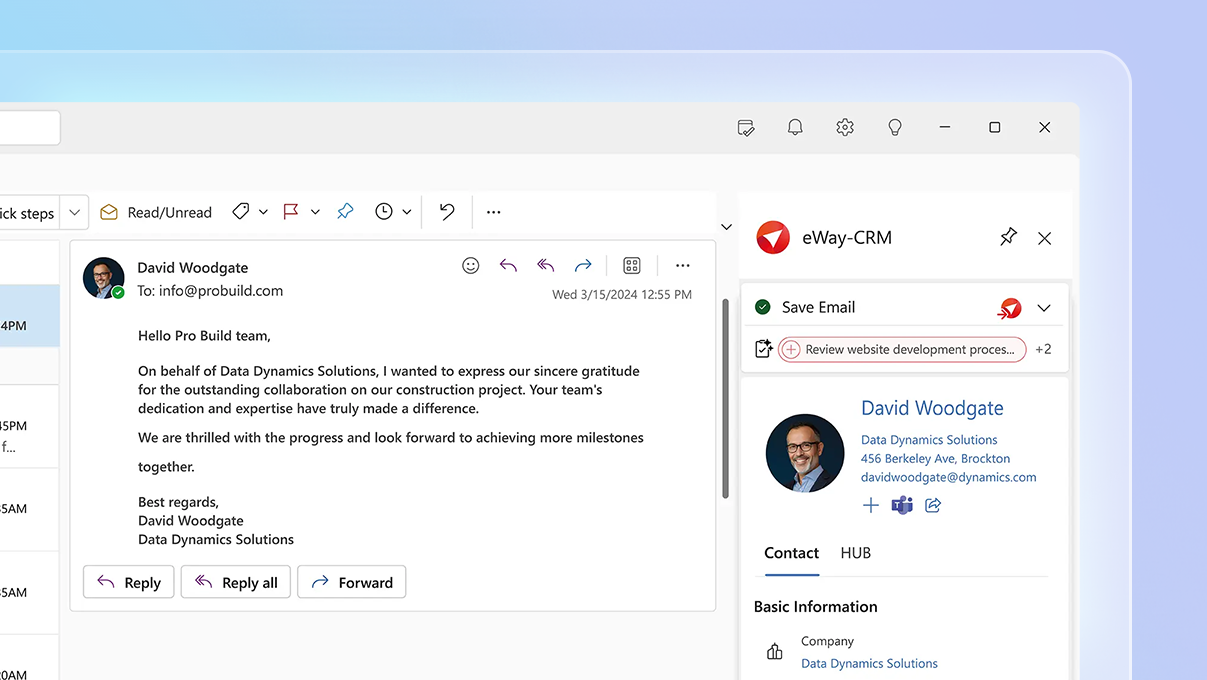Click the Forward button below the email
This screenshot has height=680, width=1207.
351,582
